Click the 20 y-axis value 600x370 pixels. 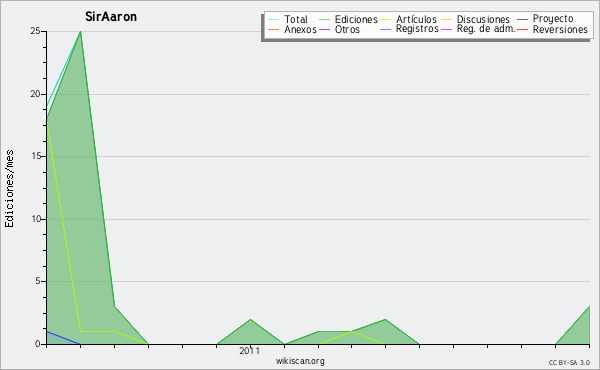pos(36,94)
